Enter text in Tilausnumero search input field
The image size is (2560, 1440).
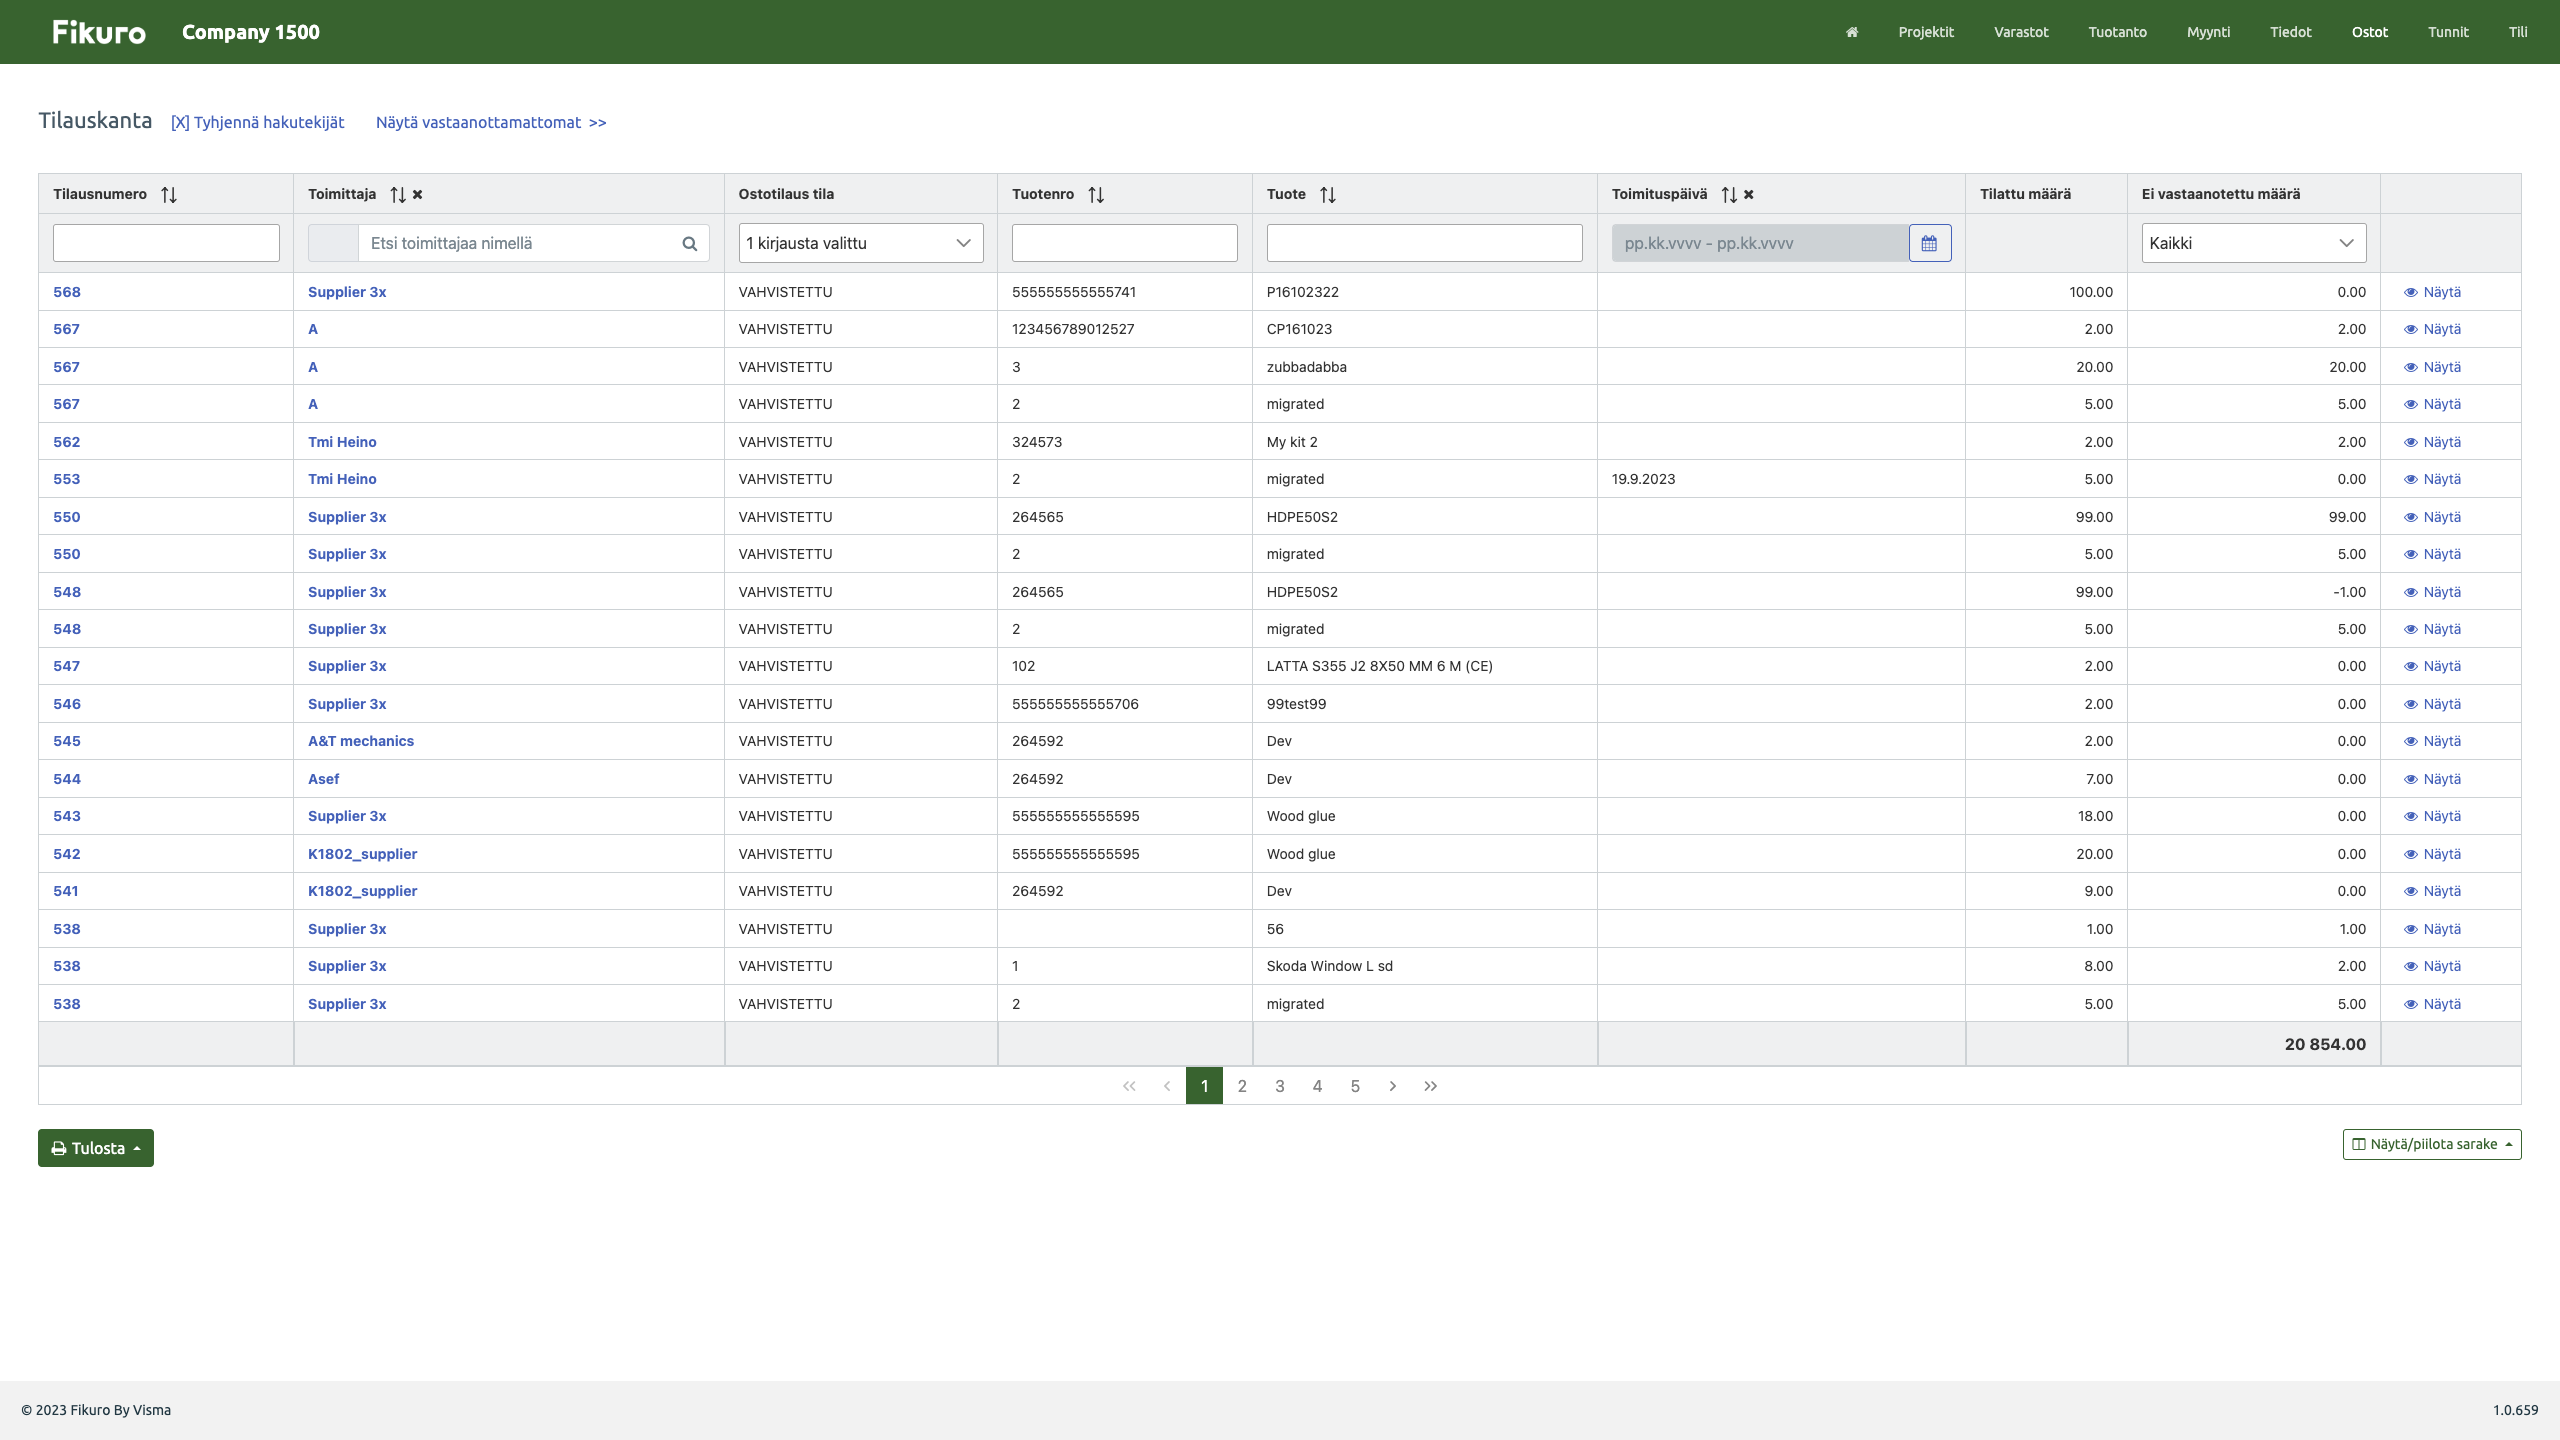165,243
